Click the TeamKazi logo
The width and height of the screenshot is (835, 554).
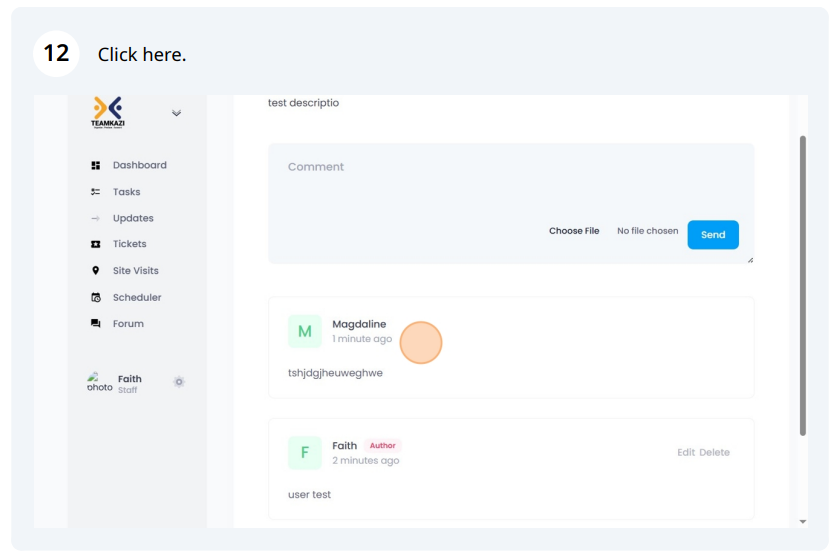click(107, 112)
